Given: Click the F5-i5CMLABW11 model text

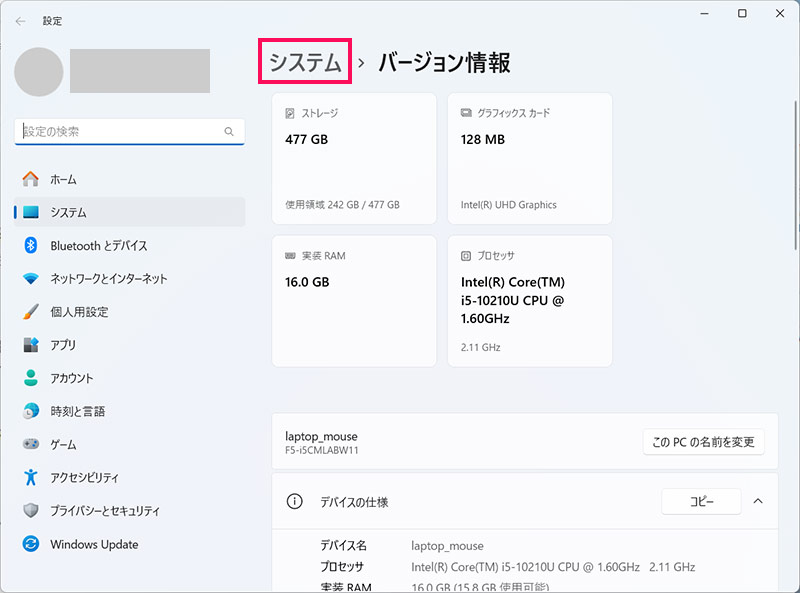Looking at the screenshot, I should click(x=321, y=451).
